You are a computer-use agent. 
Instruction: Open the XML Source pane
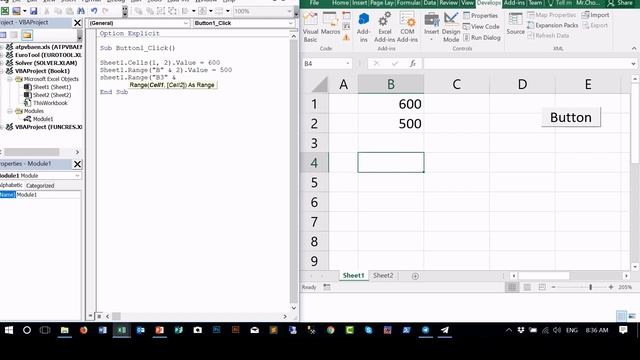click(x=516, y=24)
